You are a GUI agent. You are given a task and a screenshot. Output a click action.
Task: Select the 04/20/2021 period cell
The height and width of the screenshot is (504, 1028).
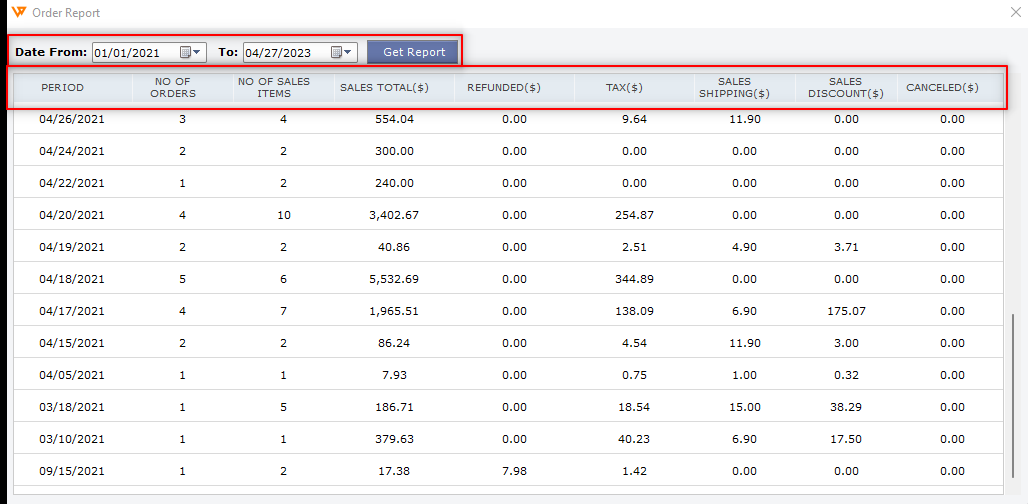coord(71,215)
